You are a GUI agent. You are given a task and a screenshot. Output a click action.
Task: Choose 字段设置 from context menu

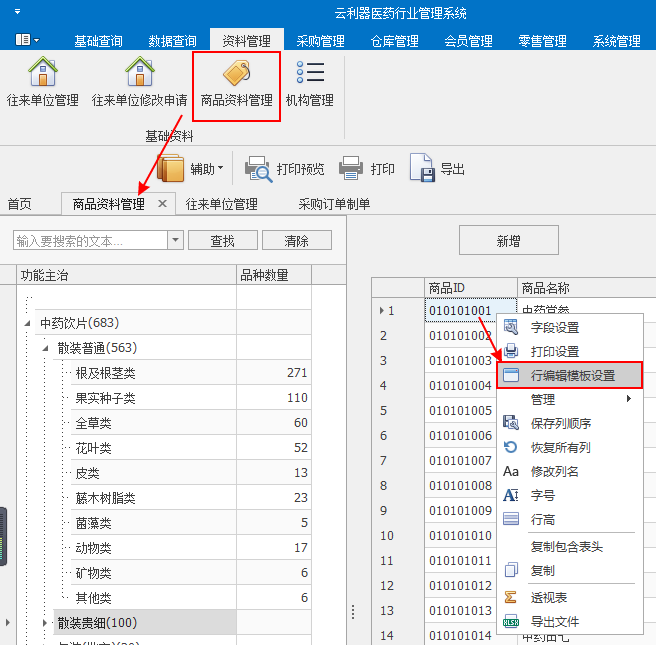554,327
